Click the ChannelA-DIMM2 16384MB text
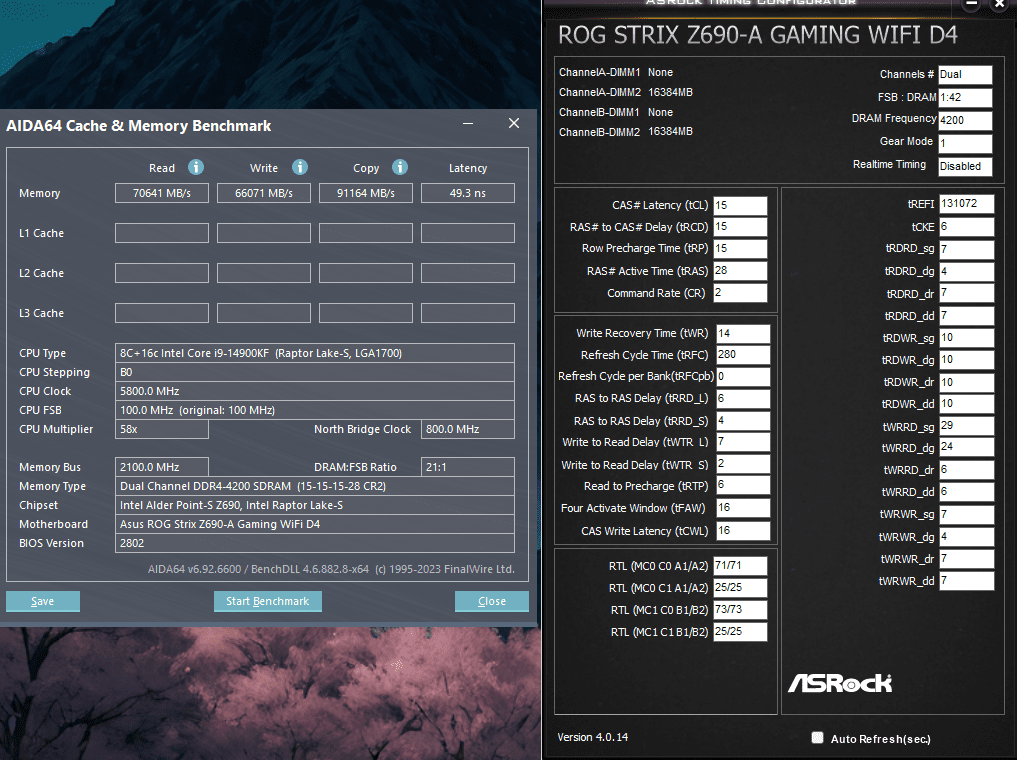 coord(626,92)
